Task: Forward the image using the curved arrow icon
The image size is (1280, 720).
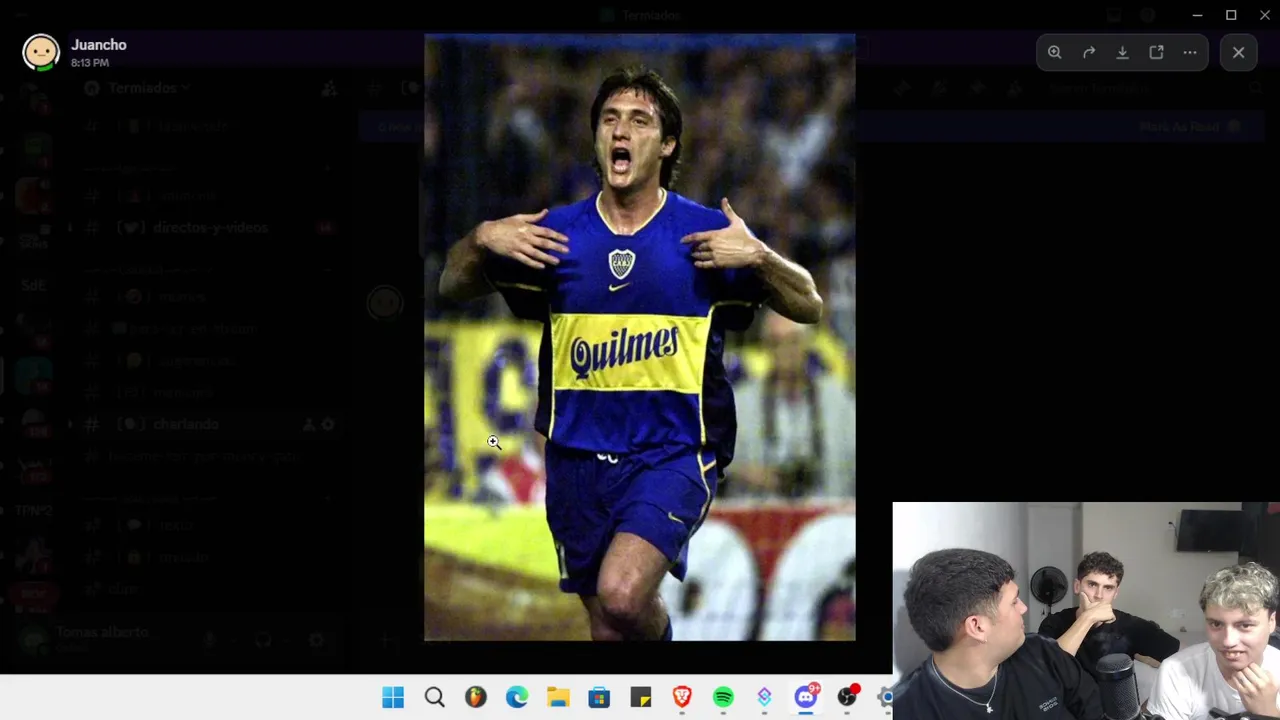Action: pos(1089,52)
